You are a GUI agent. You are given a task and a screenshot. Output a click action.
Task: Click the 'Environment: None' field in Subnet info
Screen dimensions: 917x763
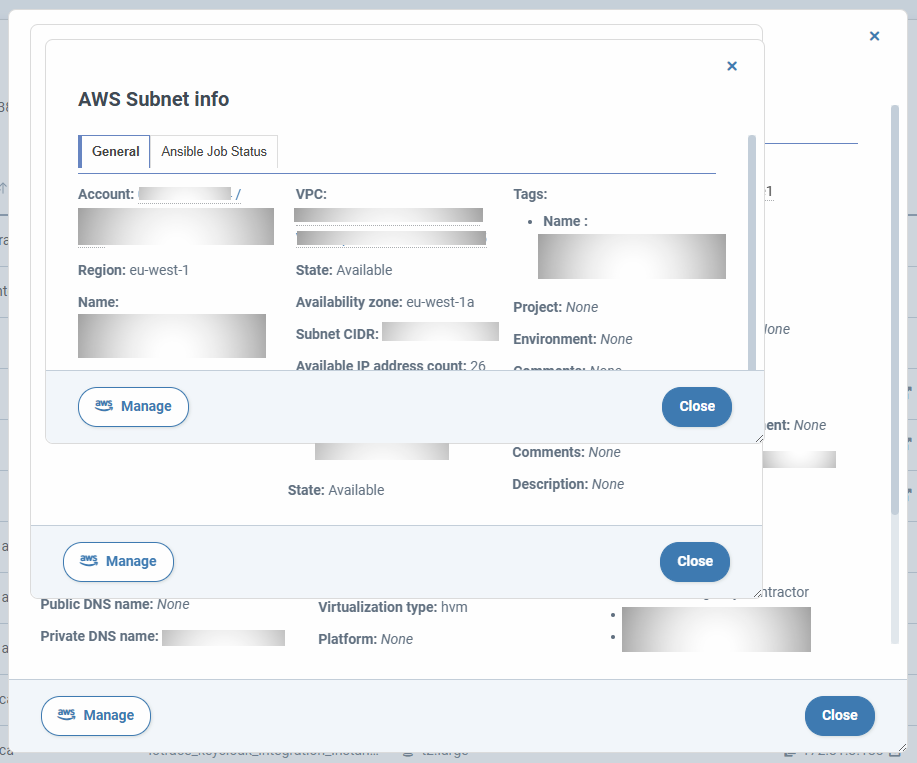573,339
